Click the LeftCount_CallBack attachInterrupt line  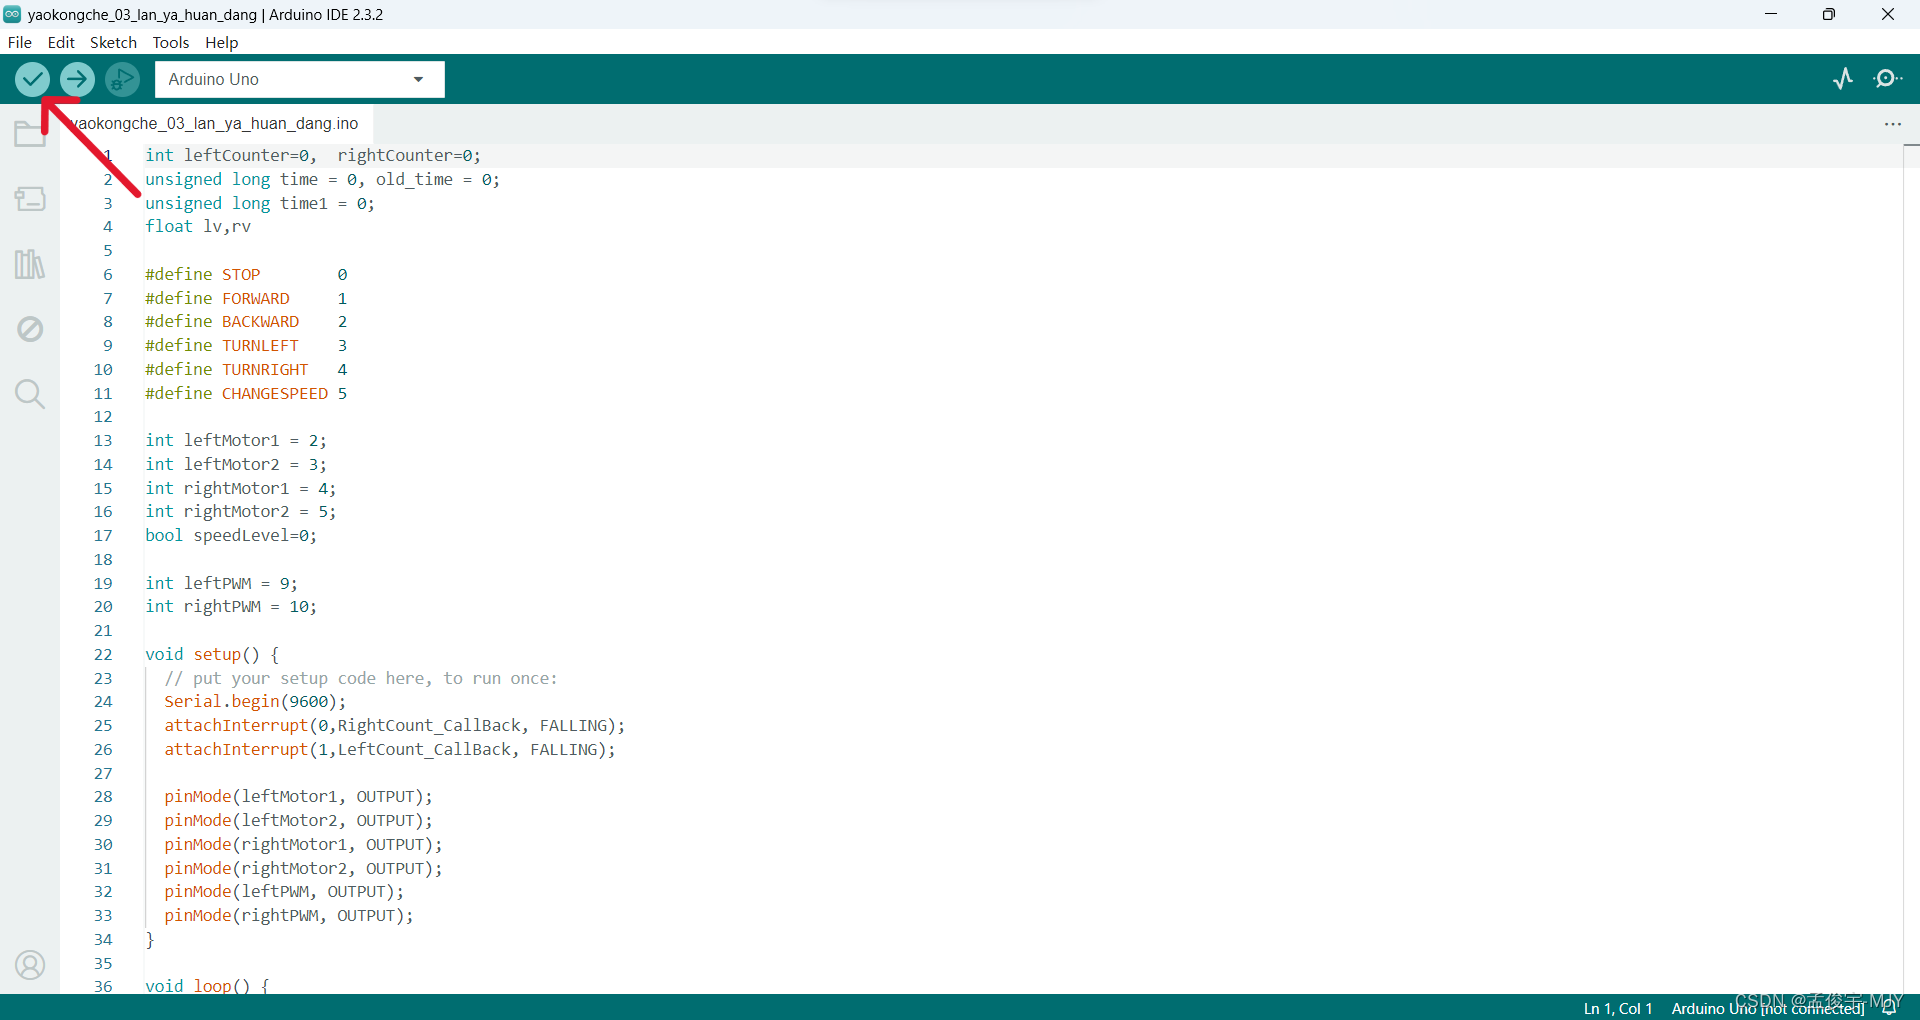point(390,750)
